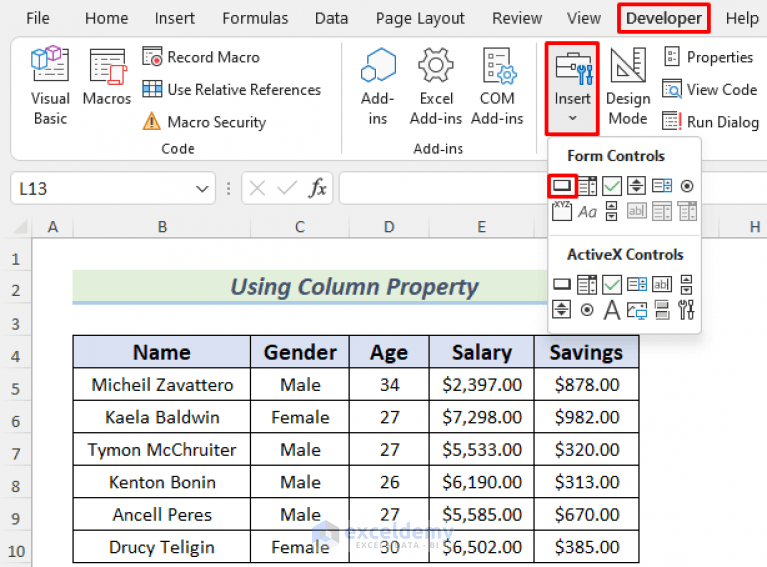The width and height of the screenshot is (767, 567).
Task: Open the Help tab
Action: click(x=742, y=19)
